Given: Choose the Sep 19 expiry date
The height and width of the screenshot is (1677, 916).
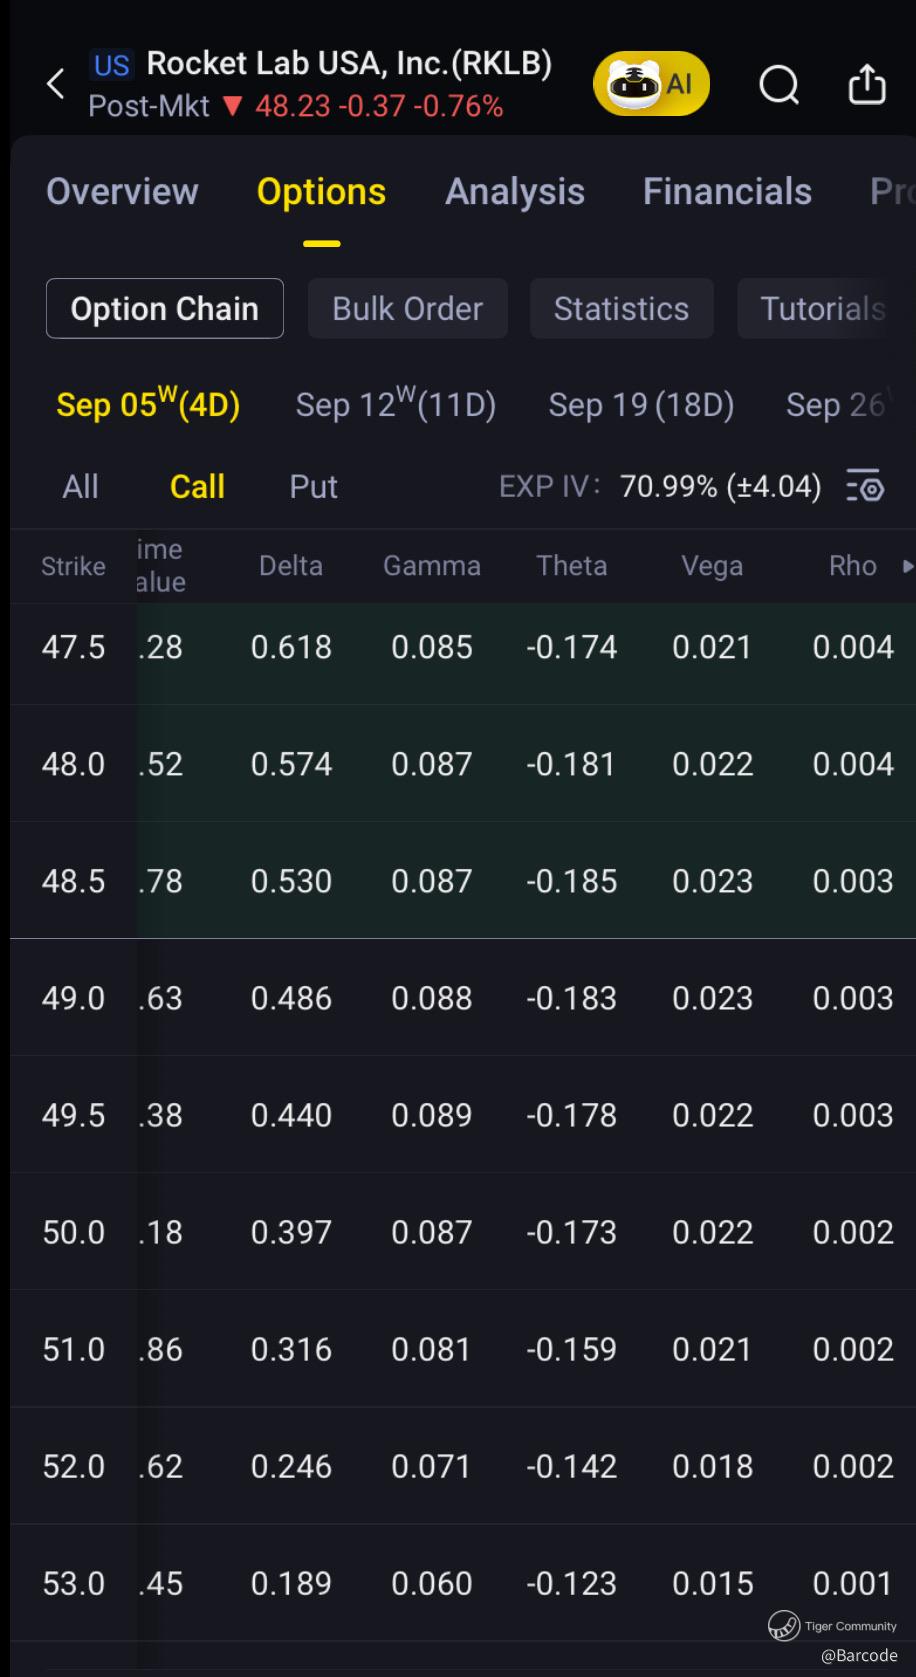Looking at the screenshot, I should tap(641, 405).
